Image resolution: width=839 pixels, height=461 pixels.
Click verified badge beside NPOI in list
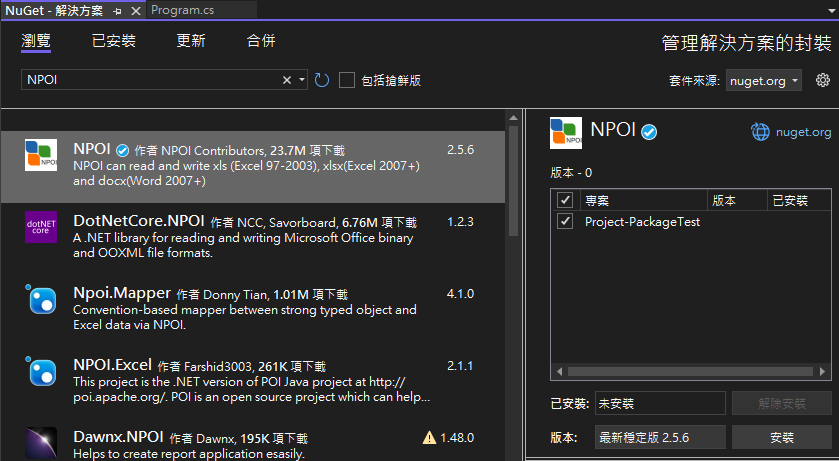(123, 150)
